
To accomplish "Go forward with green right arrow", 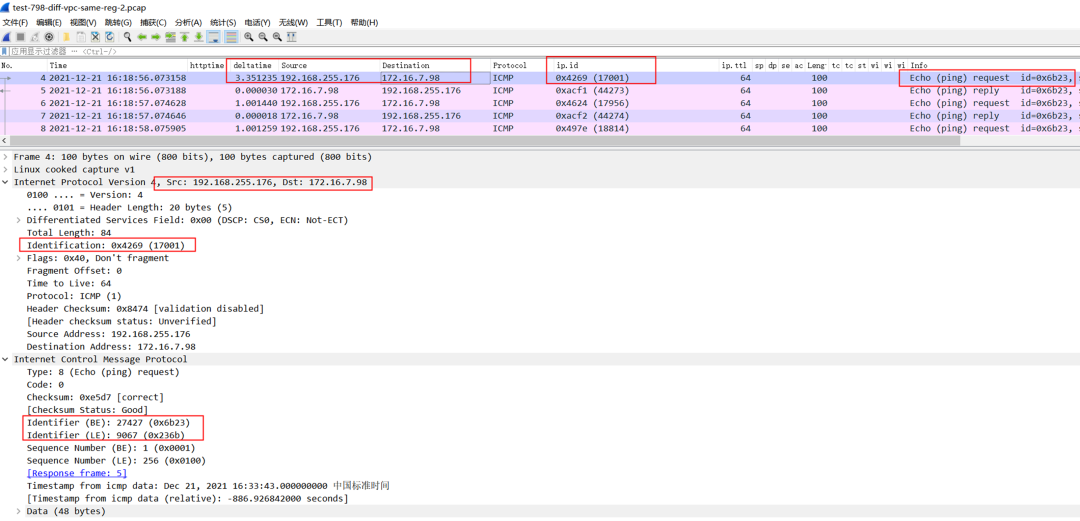I will coord(156,37).
